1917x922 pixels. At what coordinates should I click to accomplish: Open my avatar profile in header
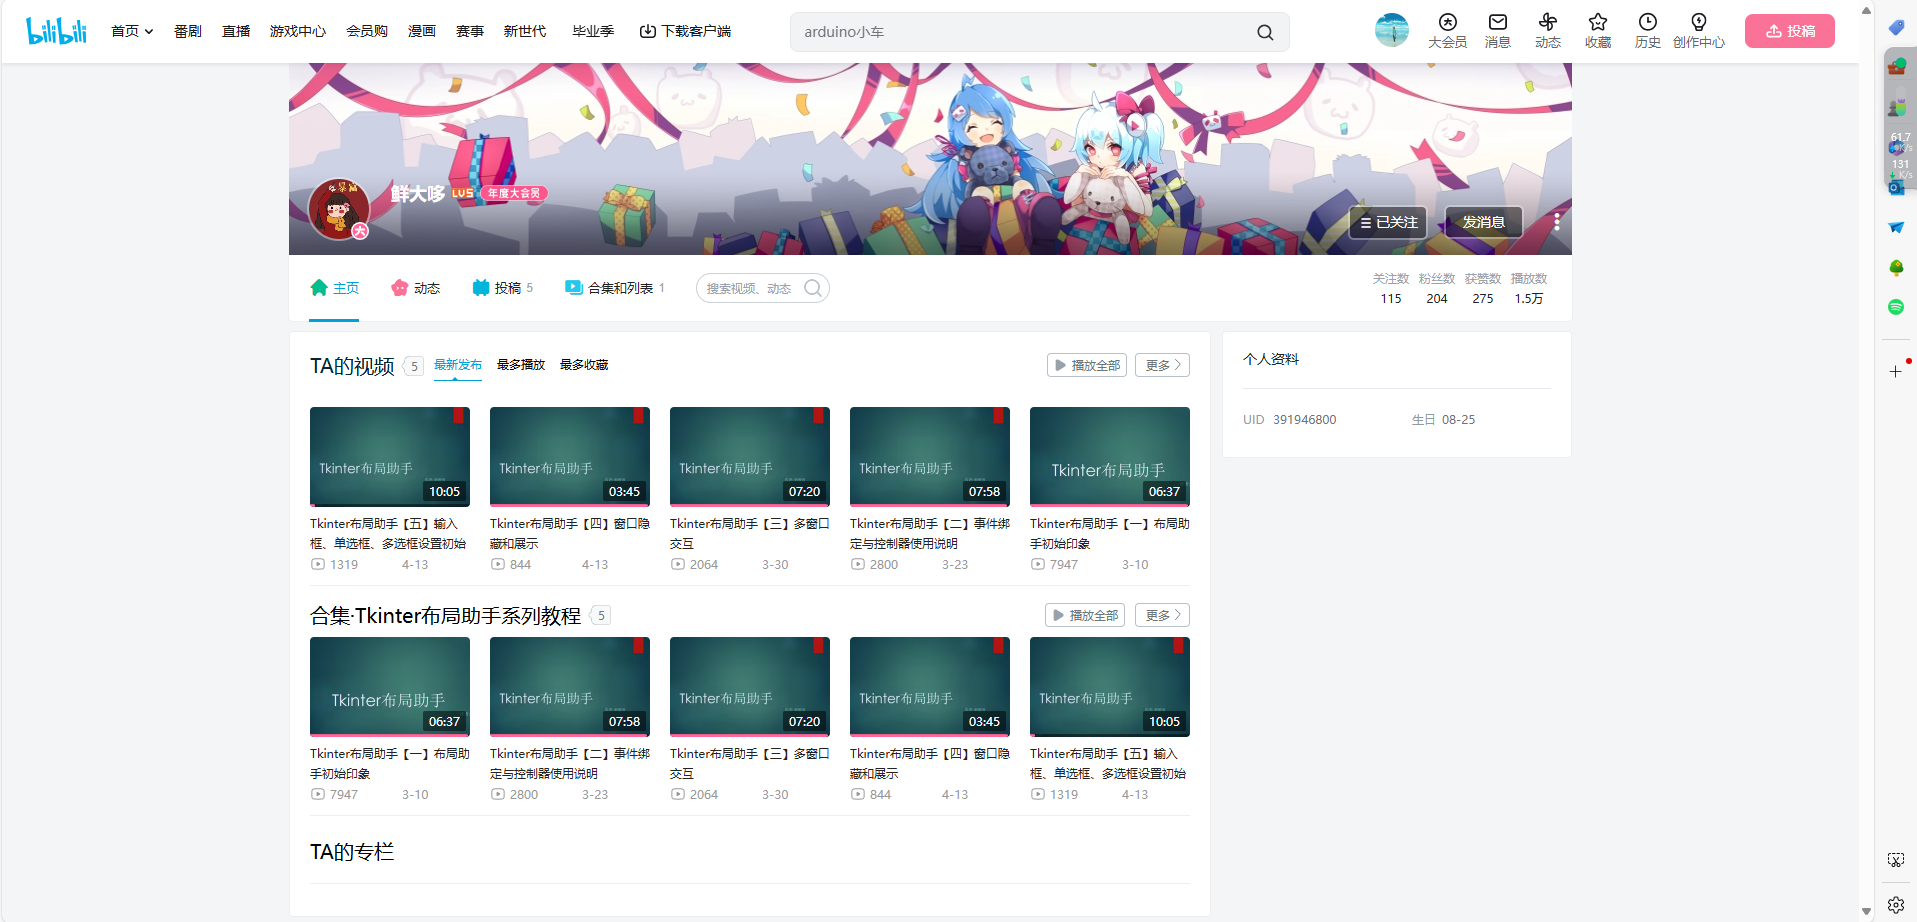(1391, 30)
